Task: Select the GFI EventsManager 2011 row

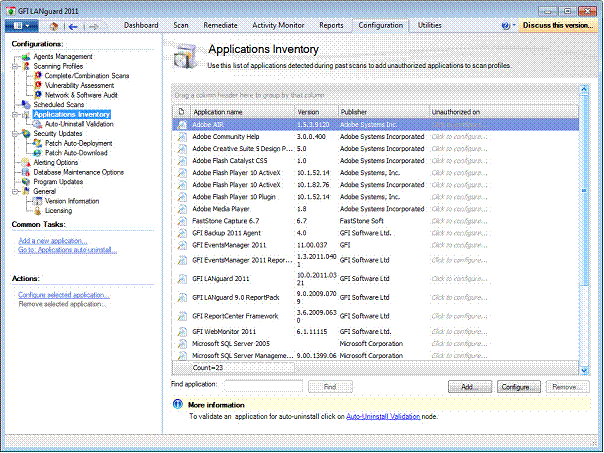Action: point(376,245)
